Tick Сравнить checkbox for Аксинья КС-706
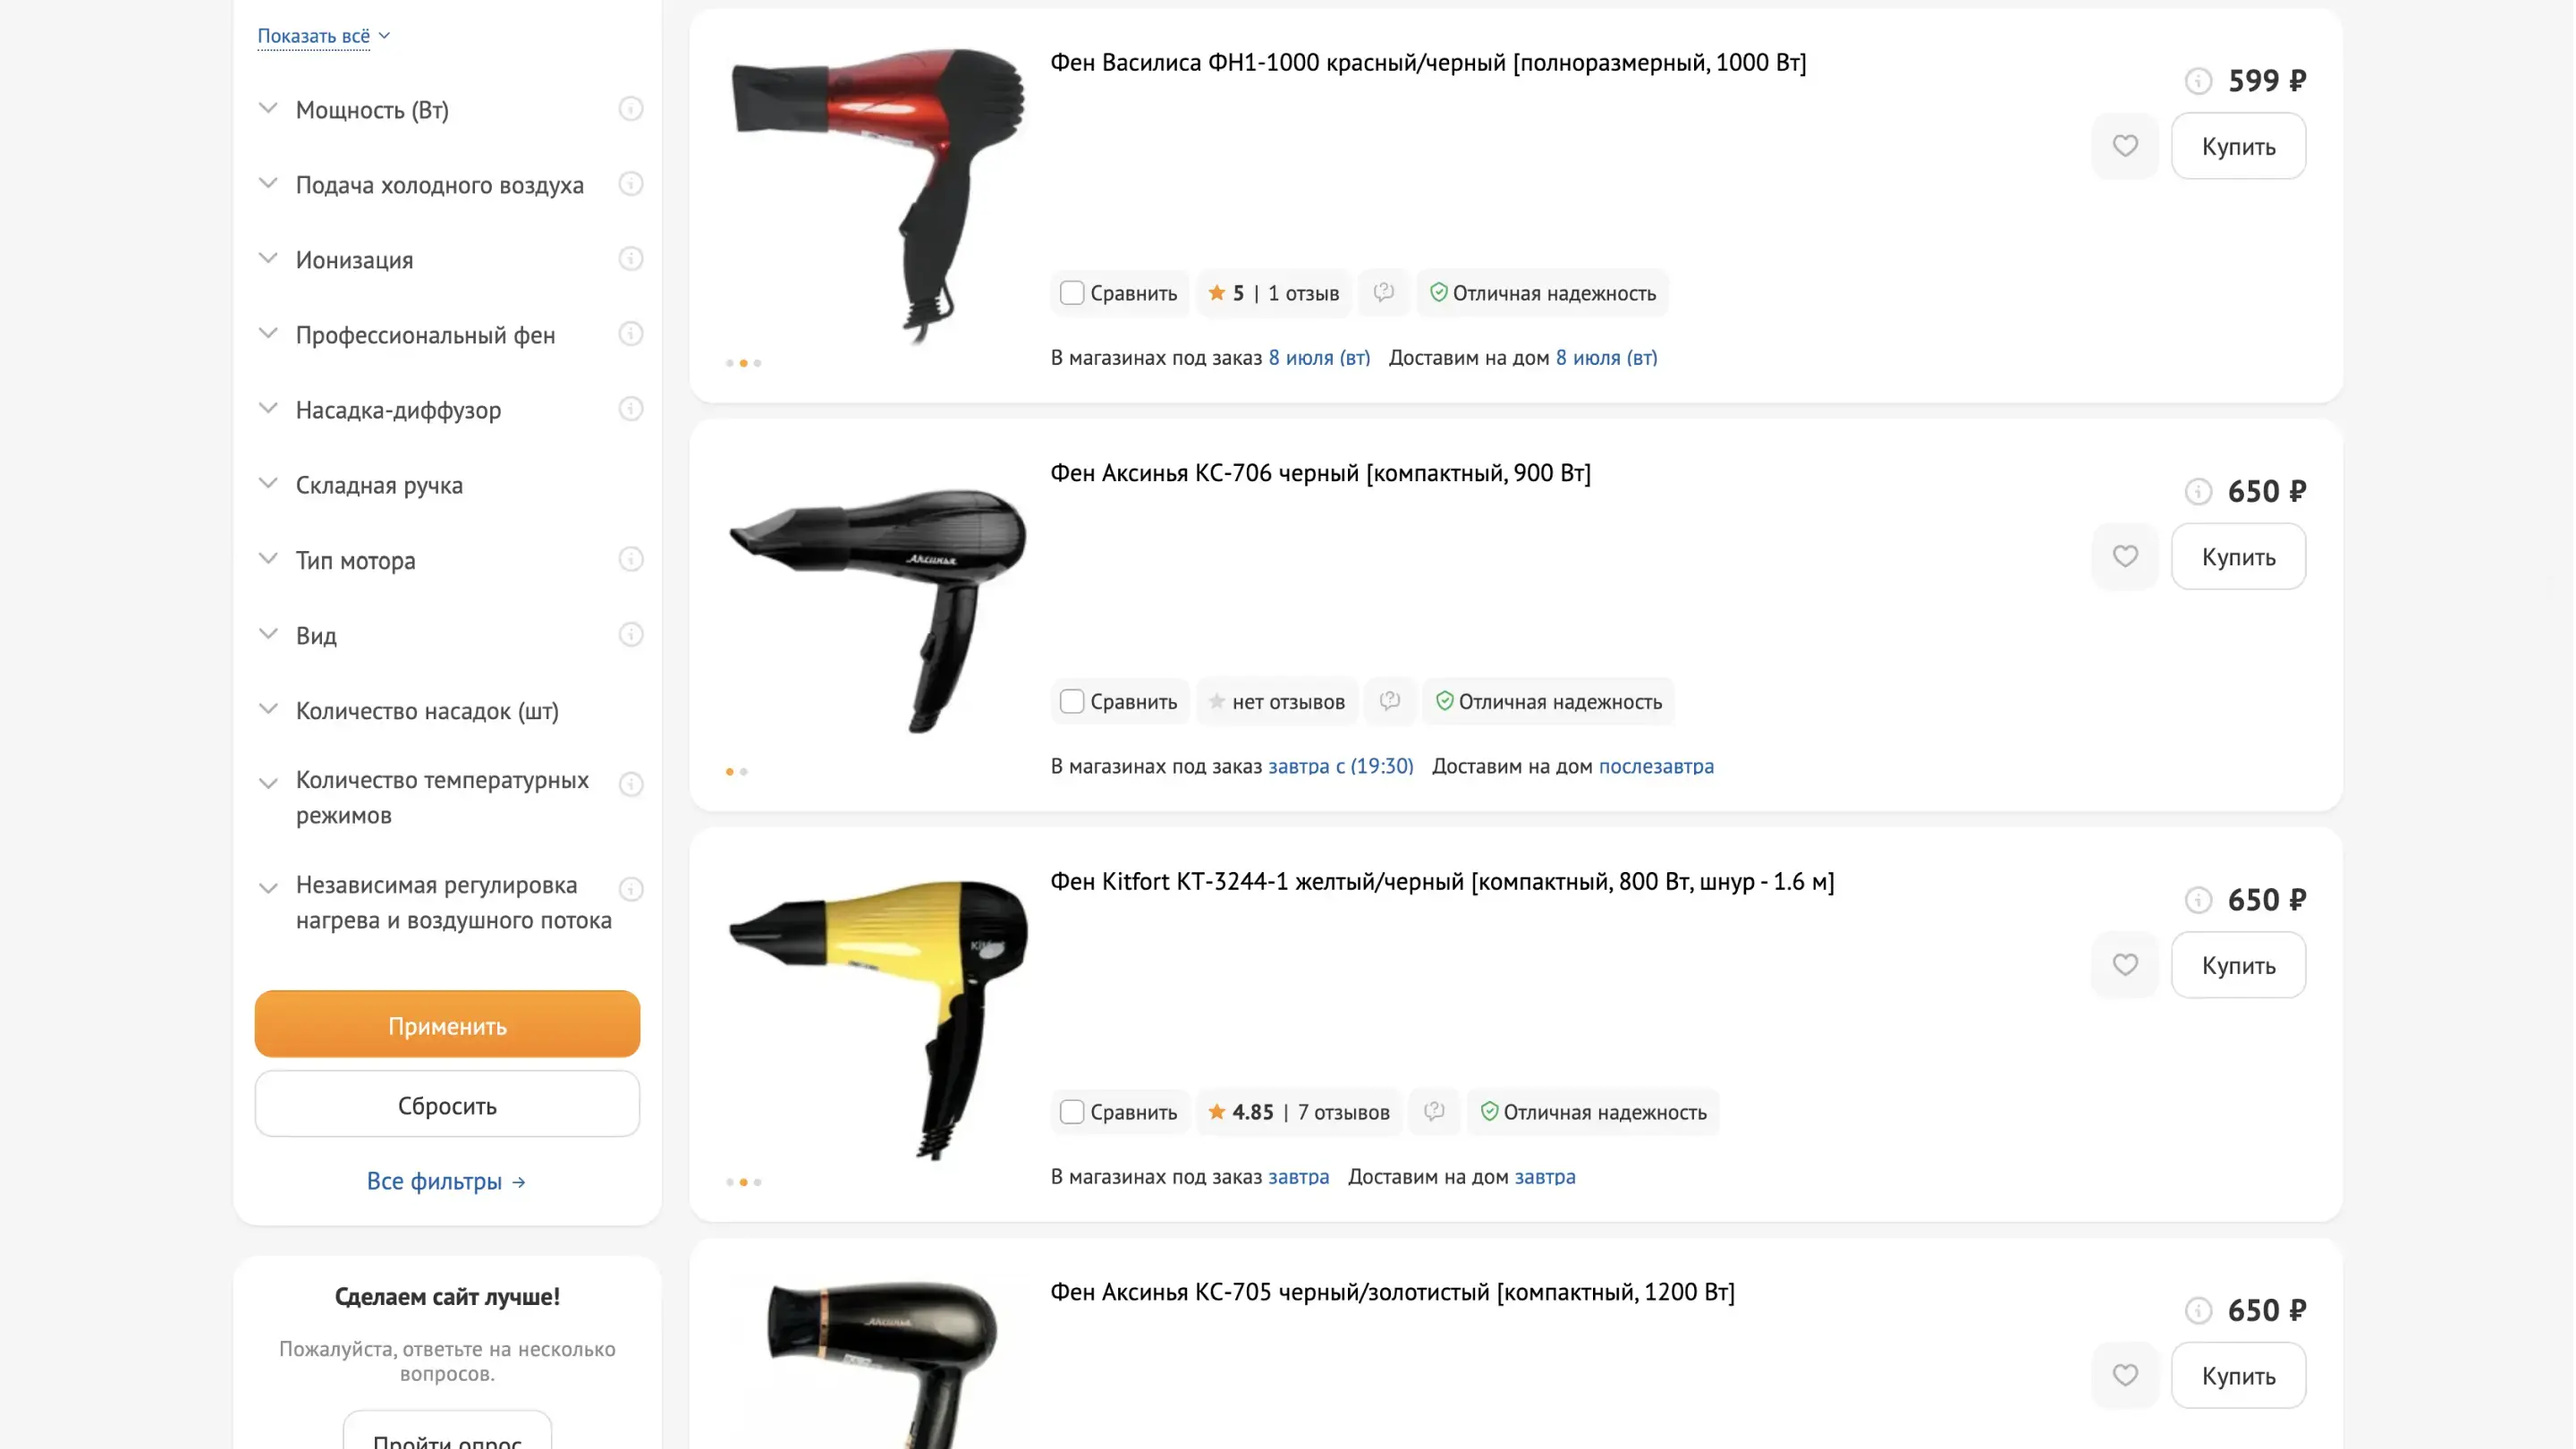The width and height of the screenshot is (2576, 1449). point(1072,701)
